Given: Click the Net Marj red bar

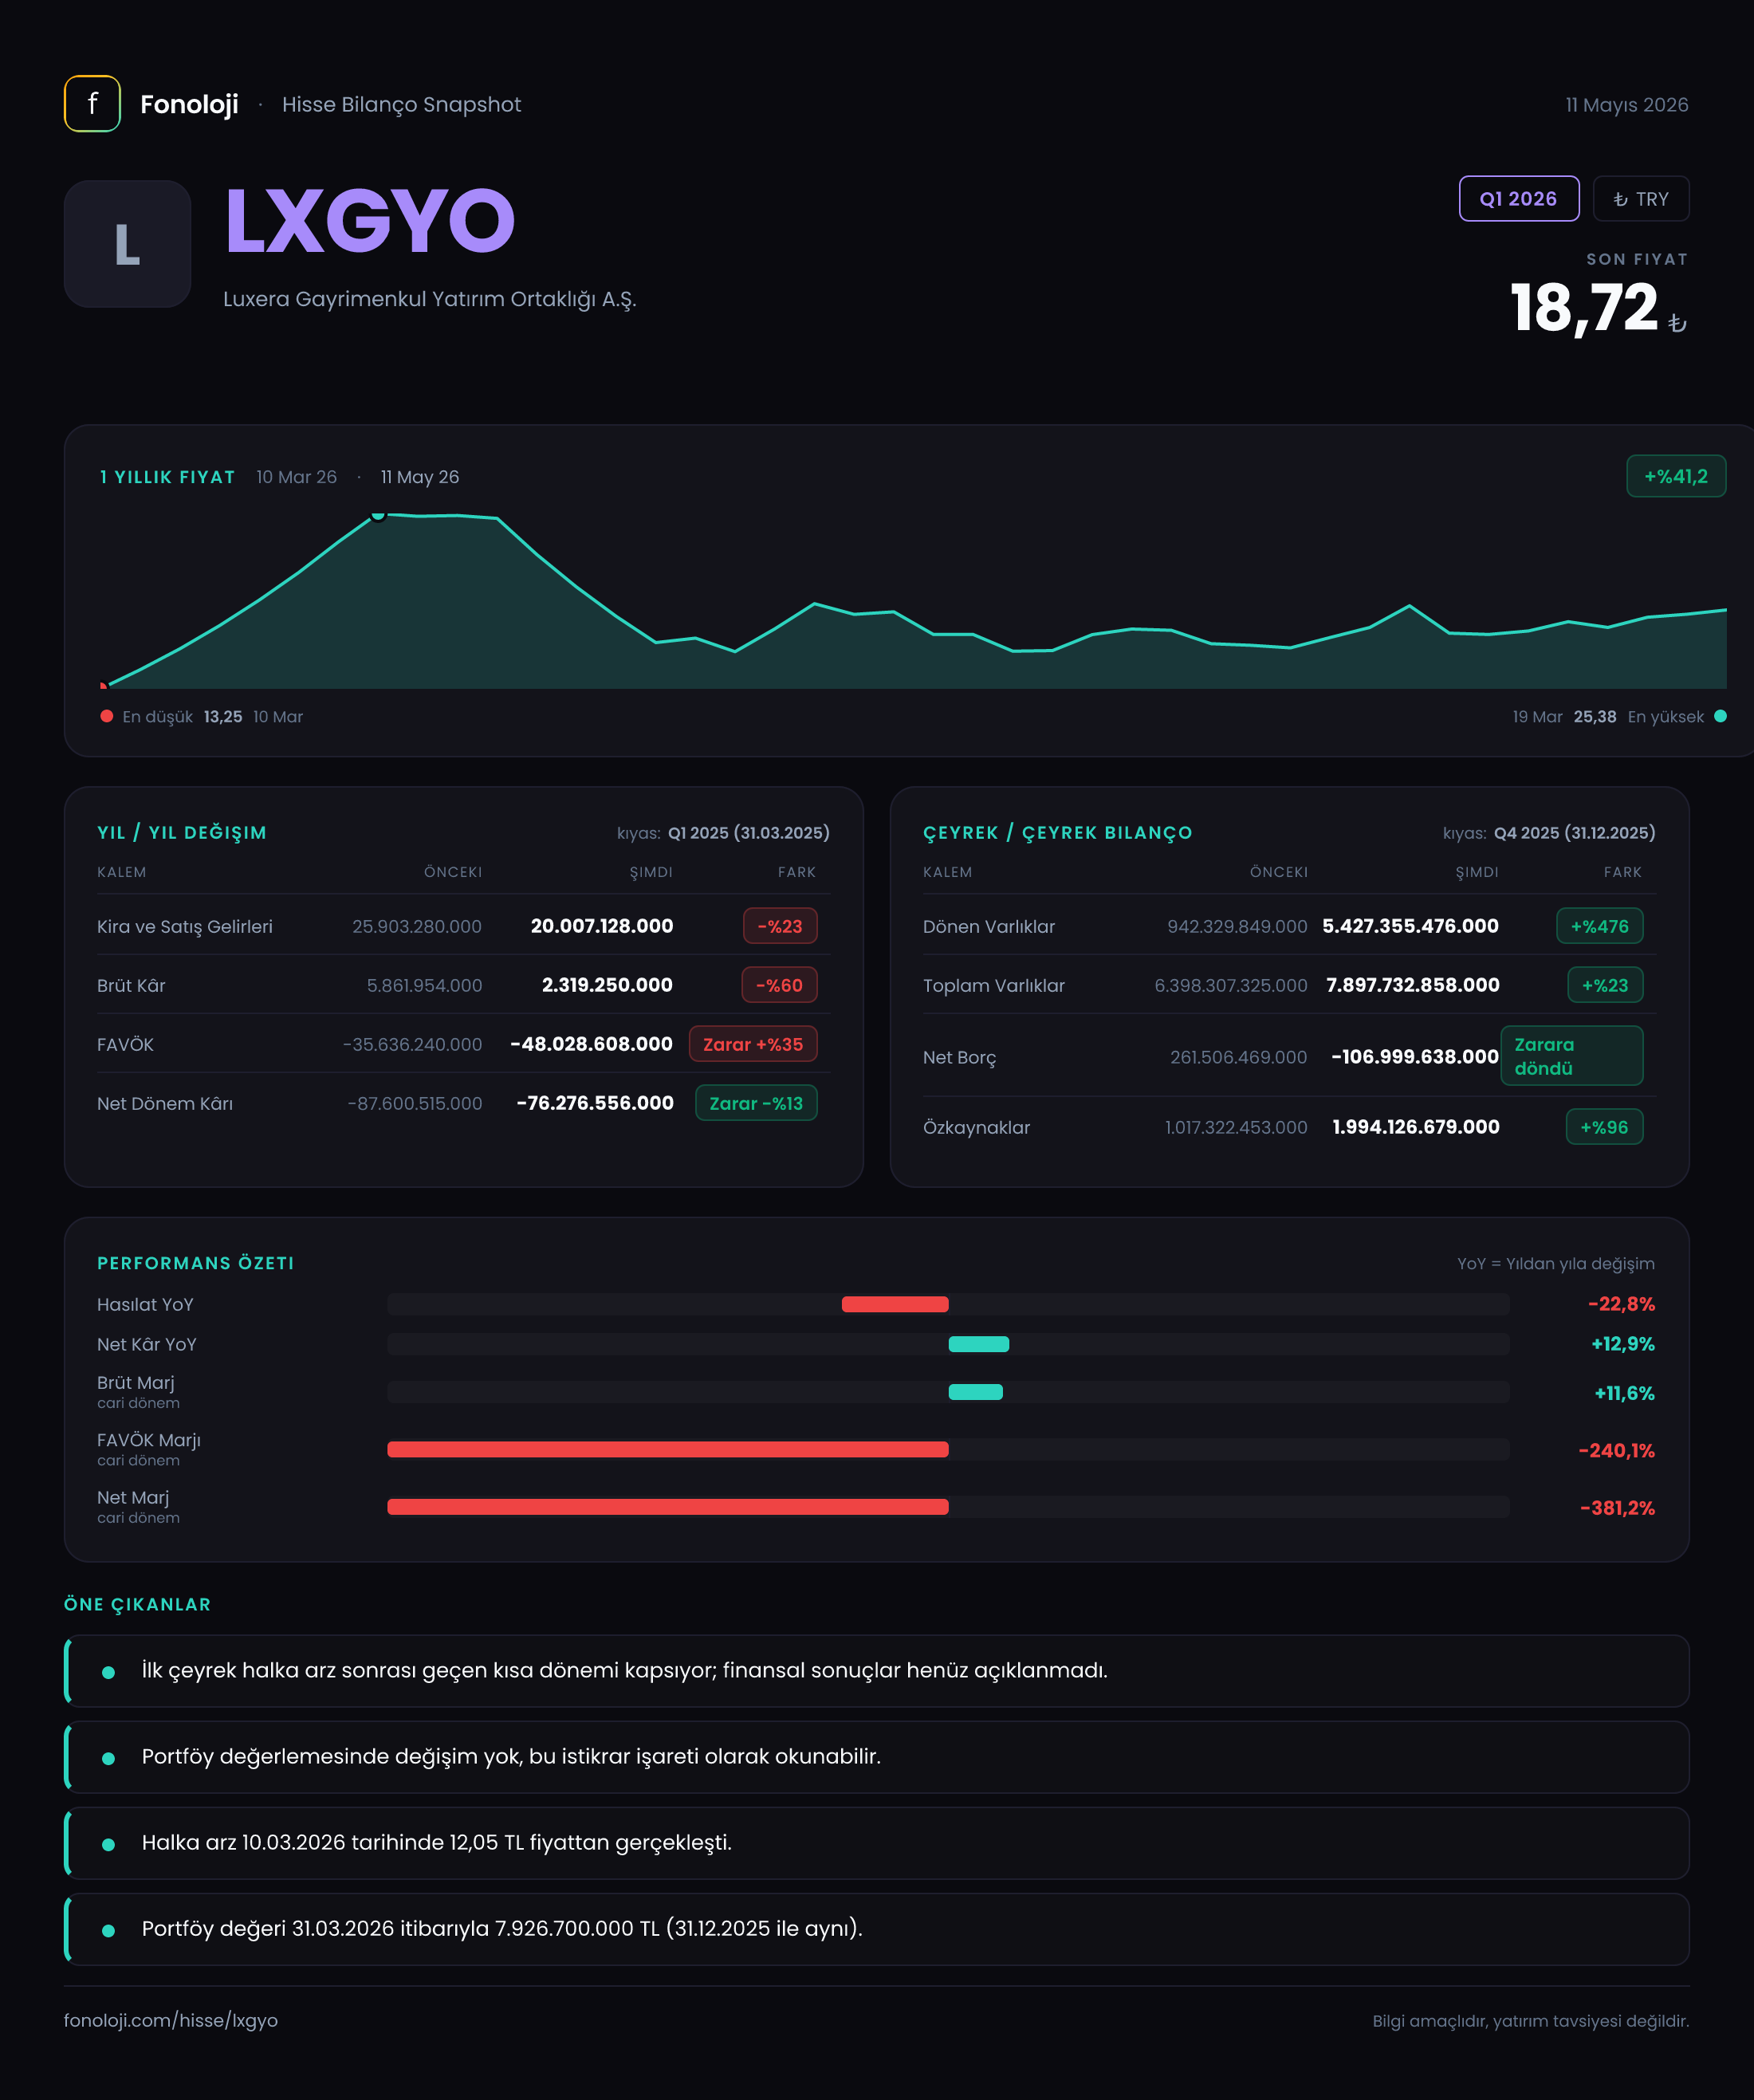Looking at the screenshot, I should click(668, 1507).
